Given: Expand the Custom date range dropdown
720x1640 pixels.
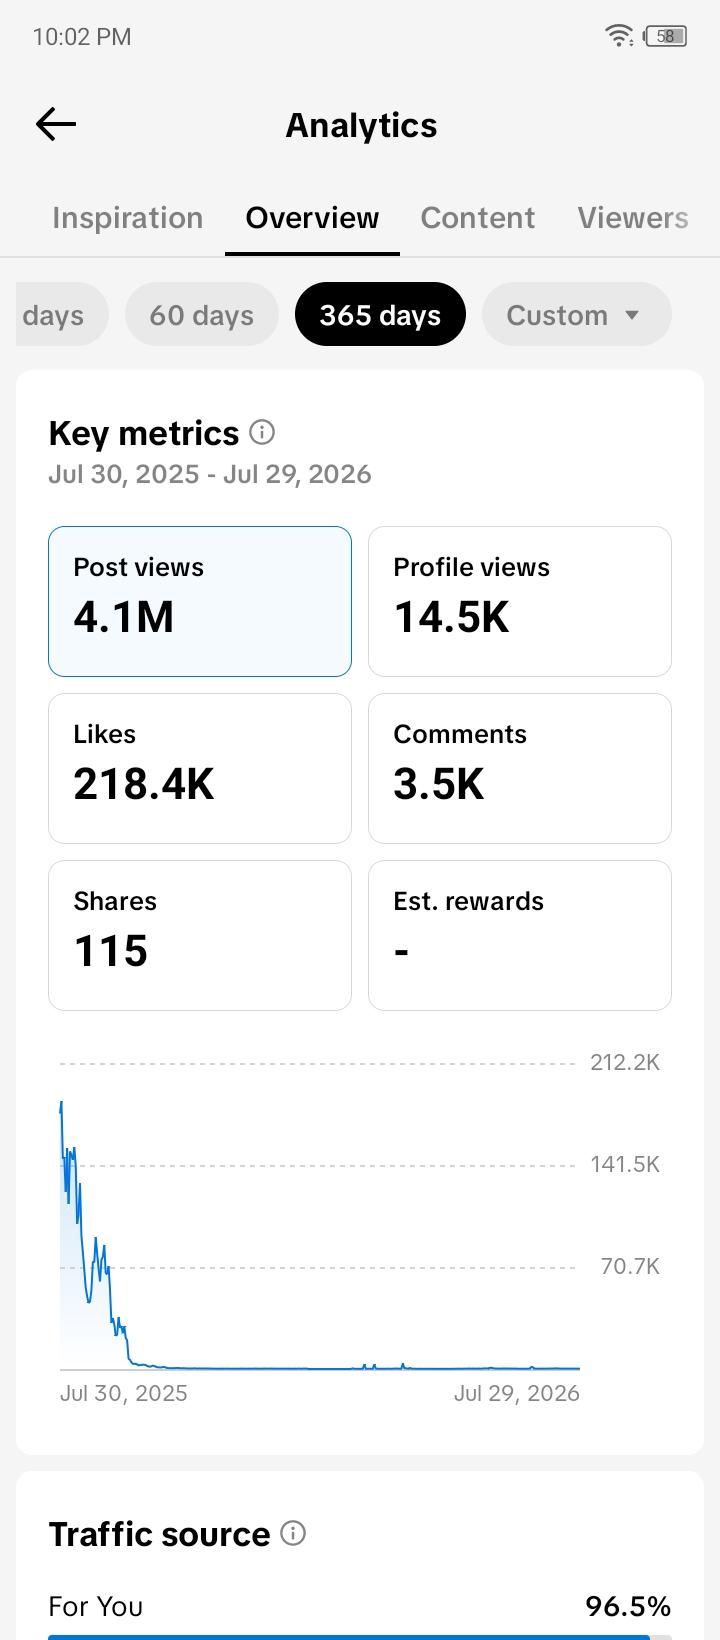Looking at the screenshot, I should coord(576,314).
